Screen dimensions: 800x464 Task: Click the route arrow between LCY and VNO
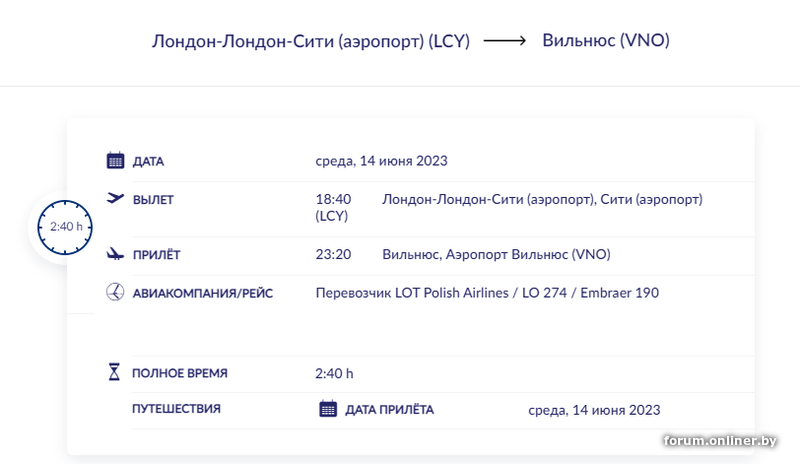point(505,42)
